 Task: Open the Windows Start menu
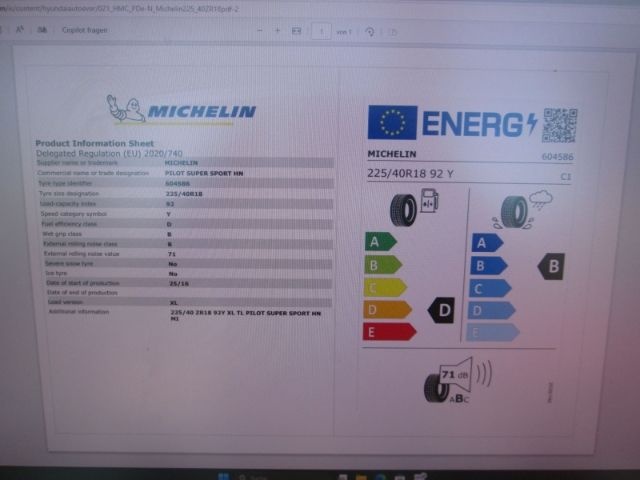point(223,477)
